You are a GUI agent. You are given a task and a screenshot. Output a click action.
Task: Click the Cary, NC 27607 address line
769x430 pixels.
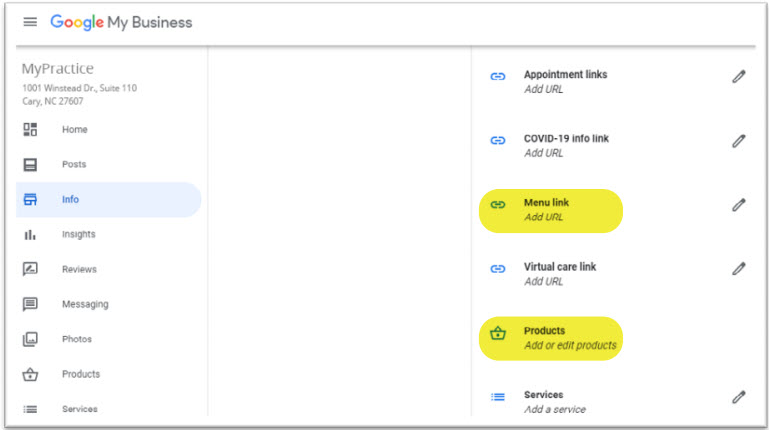click(x=52, y=101)
